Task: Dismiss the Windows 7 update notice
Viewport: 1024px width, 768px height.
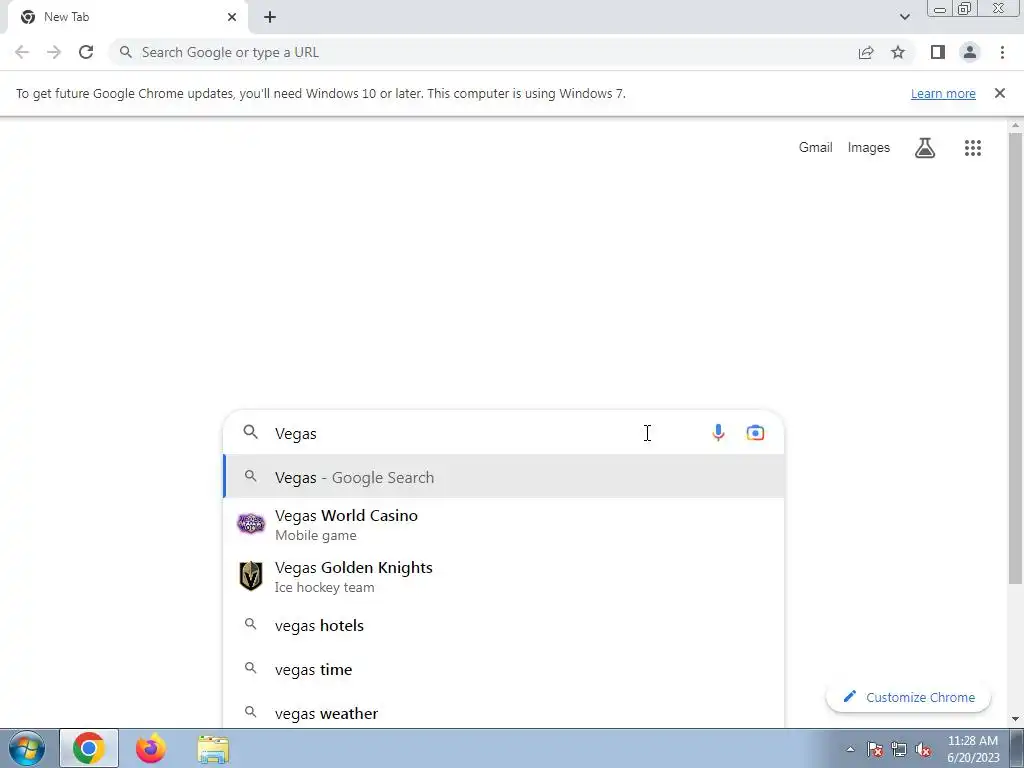Action: (x=999, y=93)
